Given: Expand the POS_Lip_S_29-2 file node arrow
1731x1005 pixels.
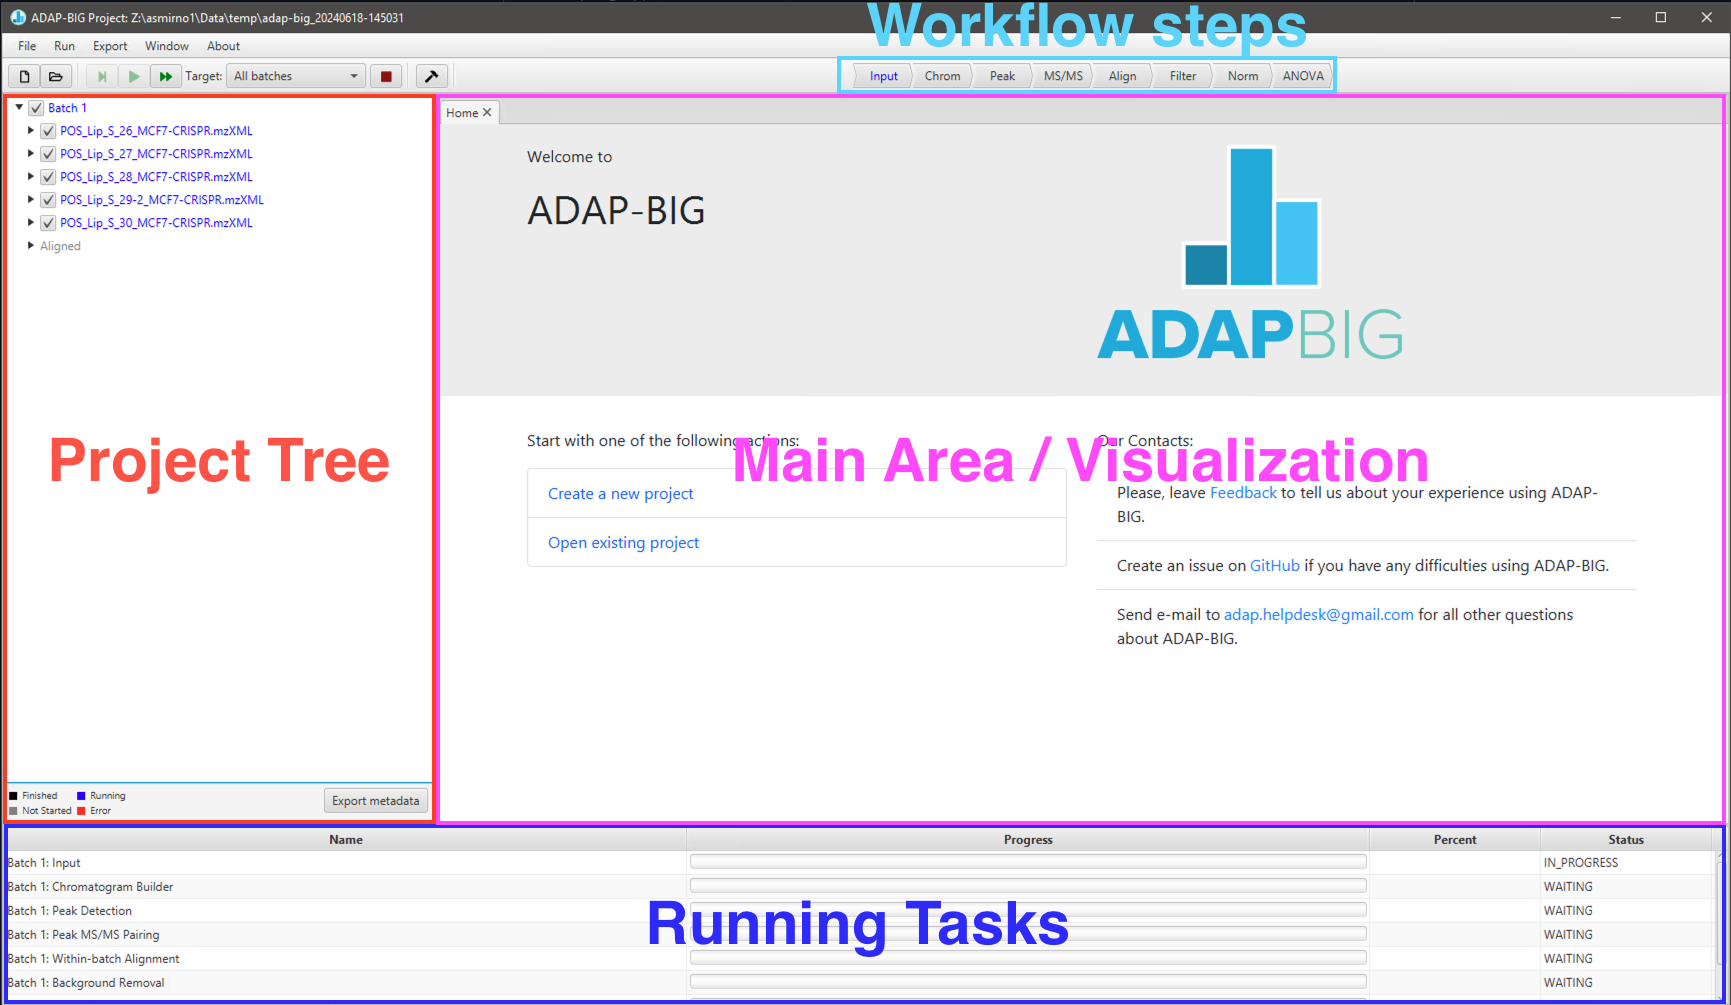Looking at the screenshot, I should [31, 199].
